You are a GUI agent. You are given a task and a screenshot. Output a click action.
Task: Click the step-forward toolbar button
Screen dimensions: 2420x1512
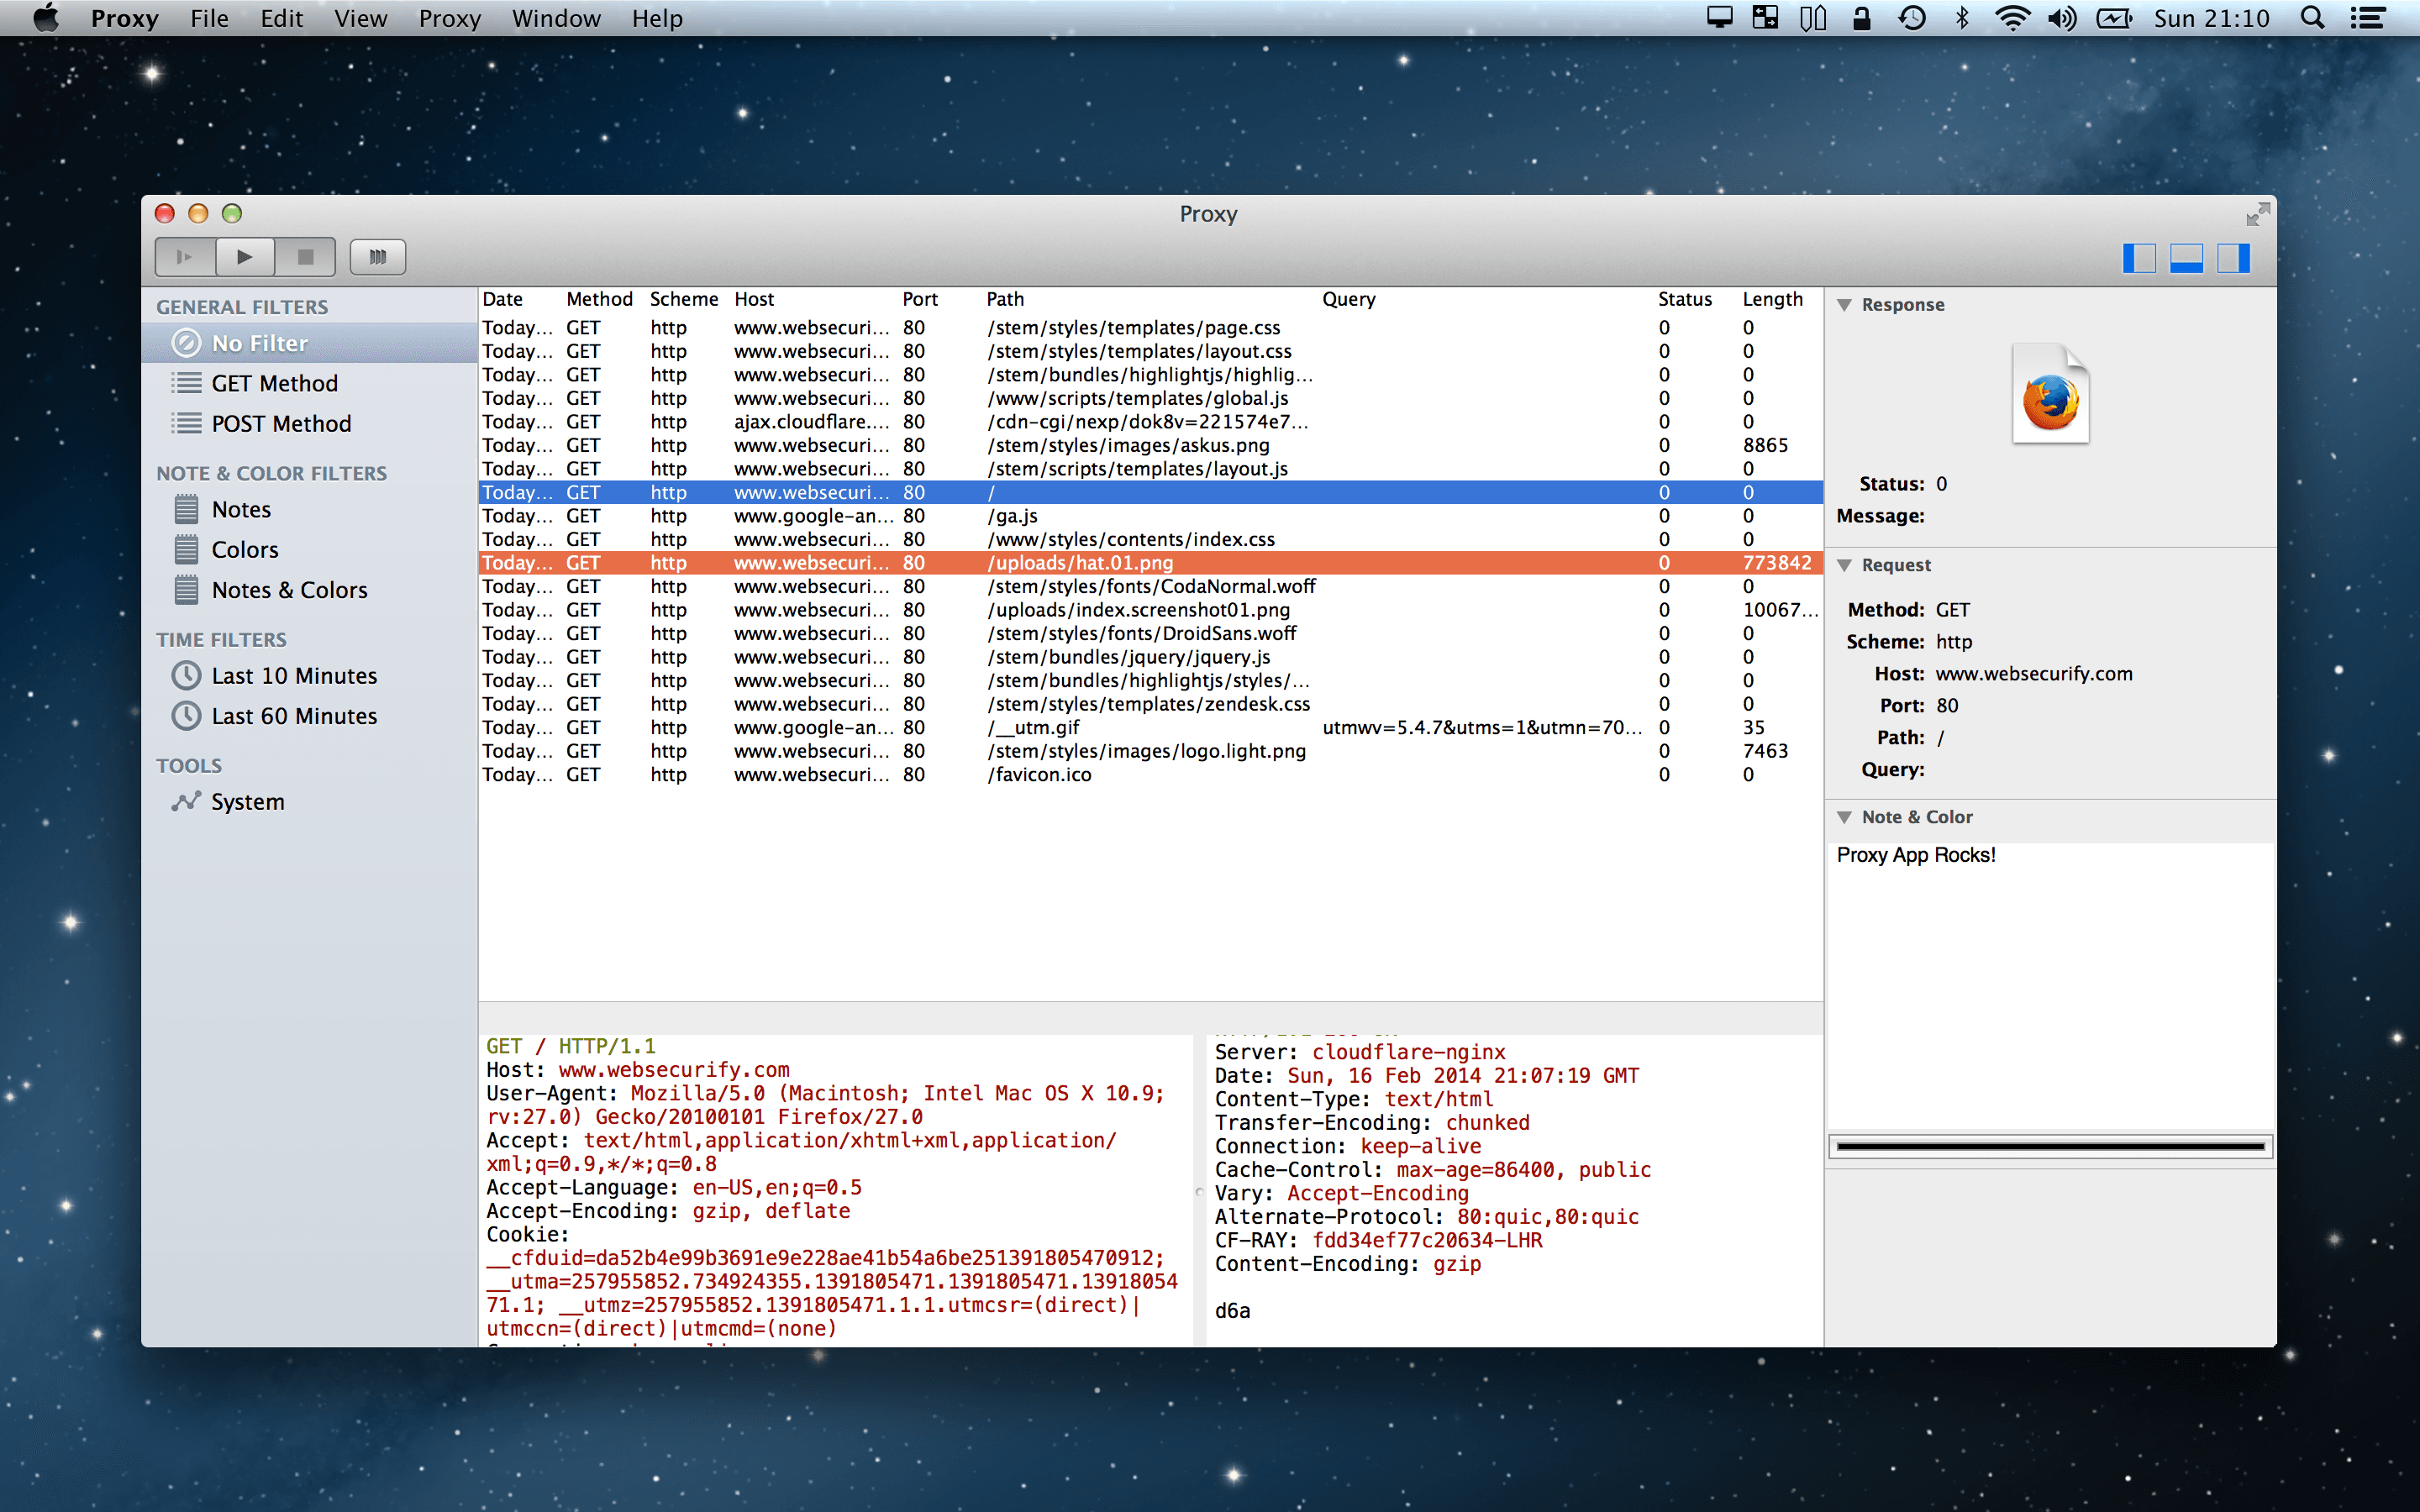(x=186, y=257)
